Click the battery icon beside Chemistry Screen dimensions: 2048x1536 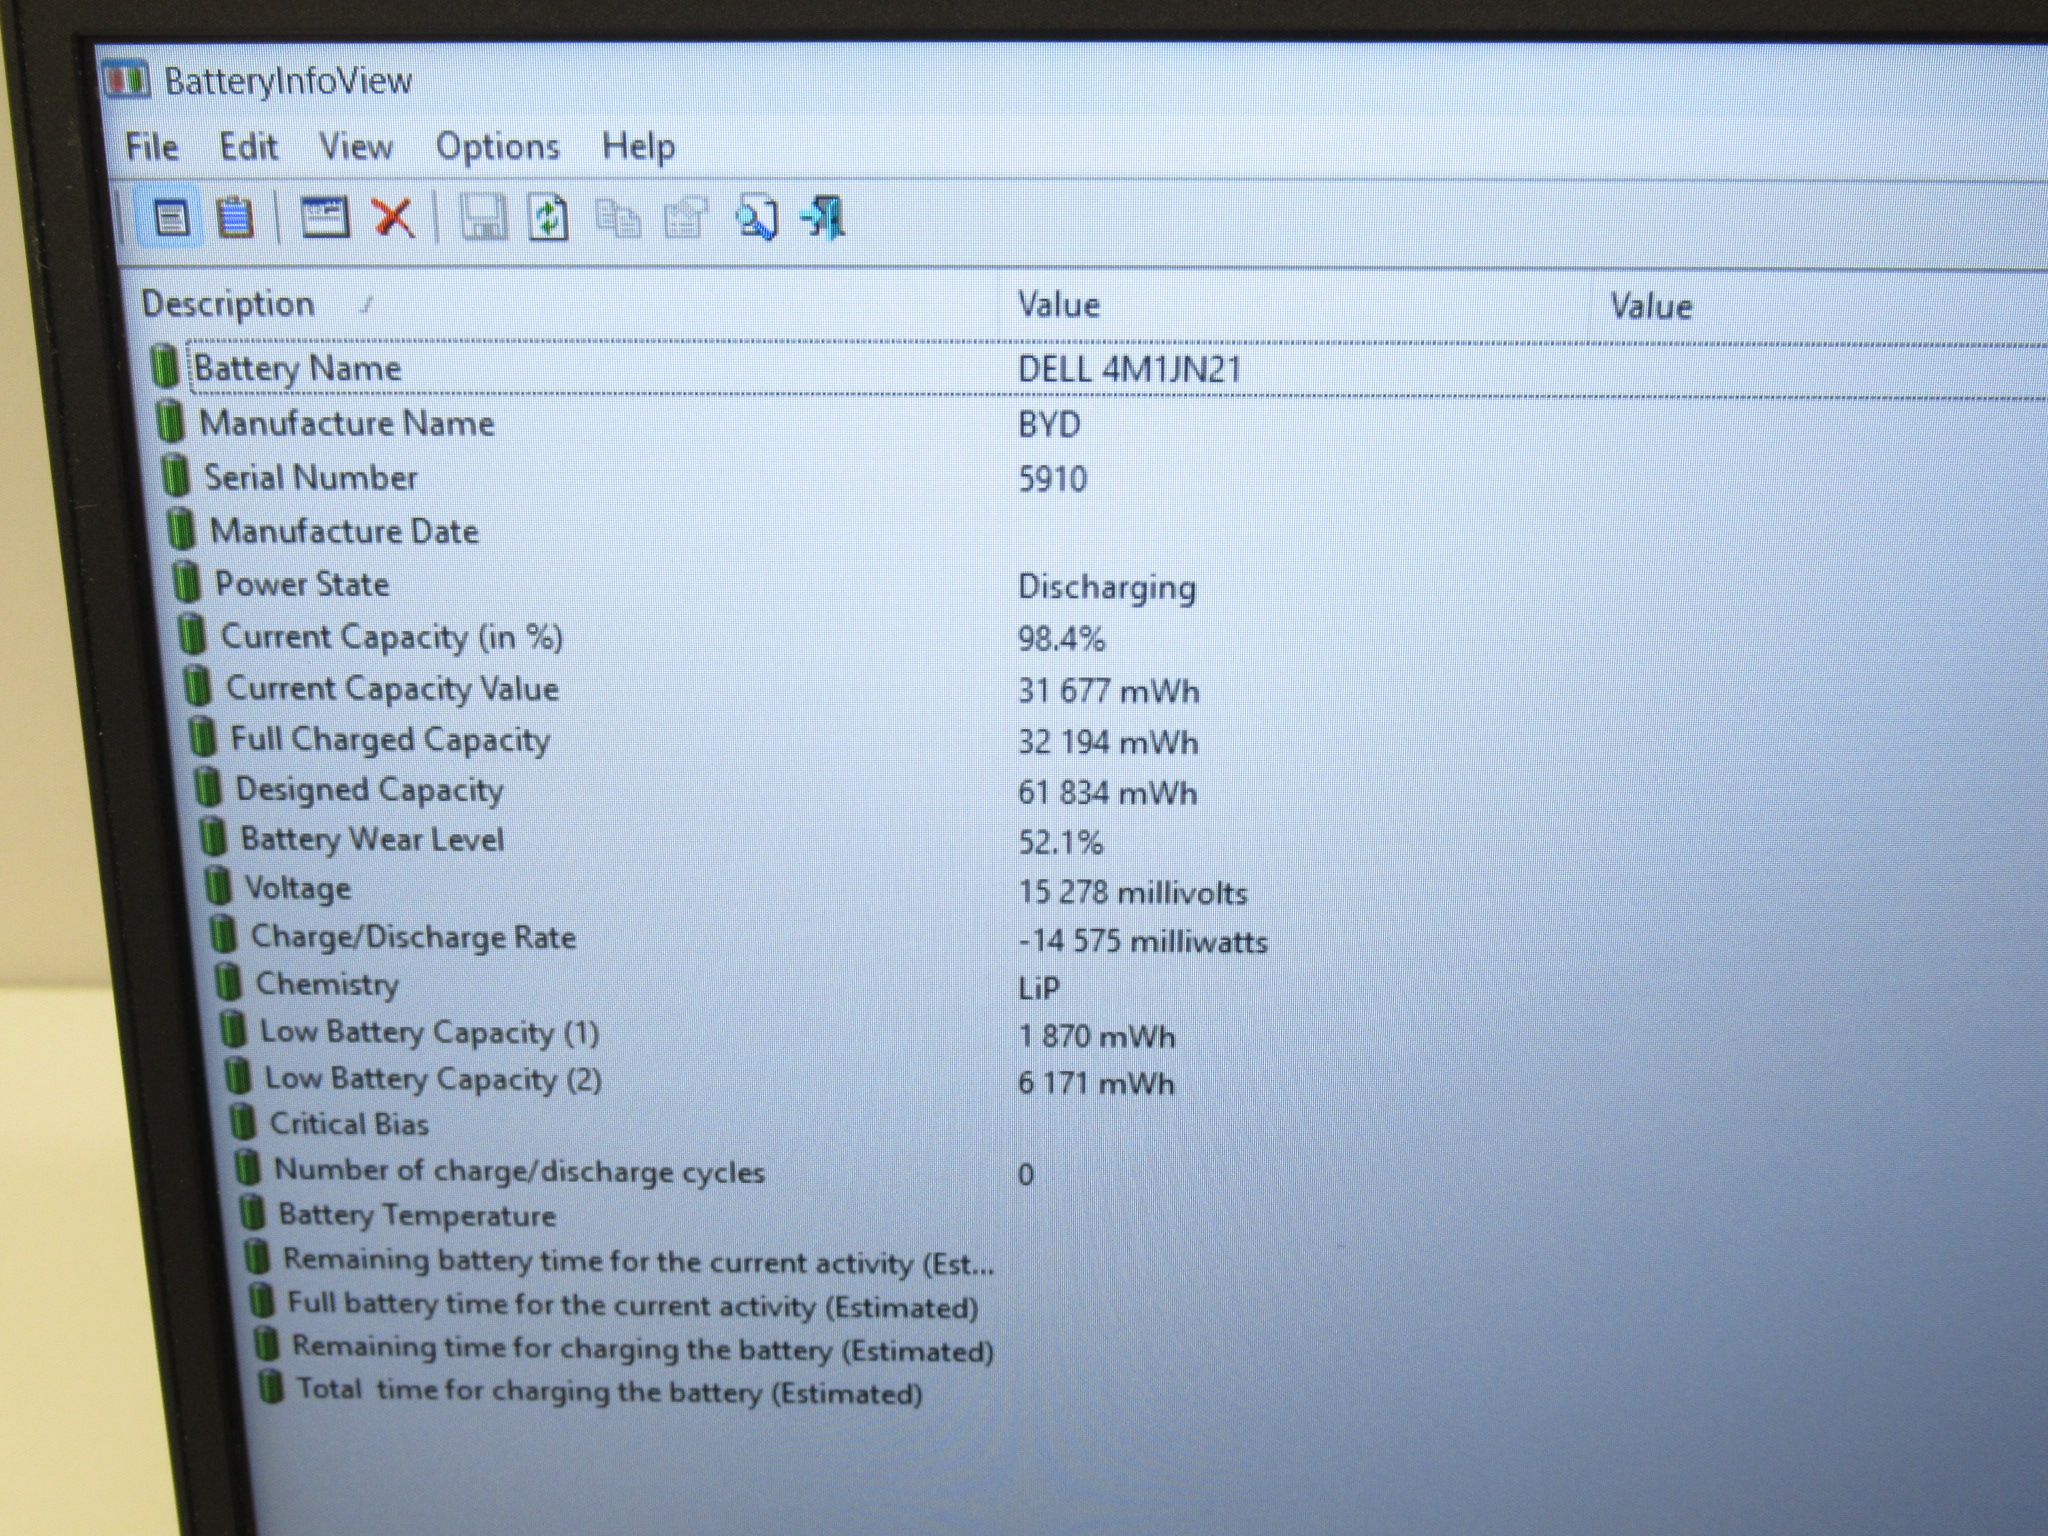pos(229,982)
